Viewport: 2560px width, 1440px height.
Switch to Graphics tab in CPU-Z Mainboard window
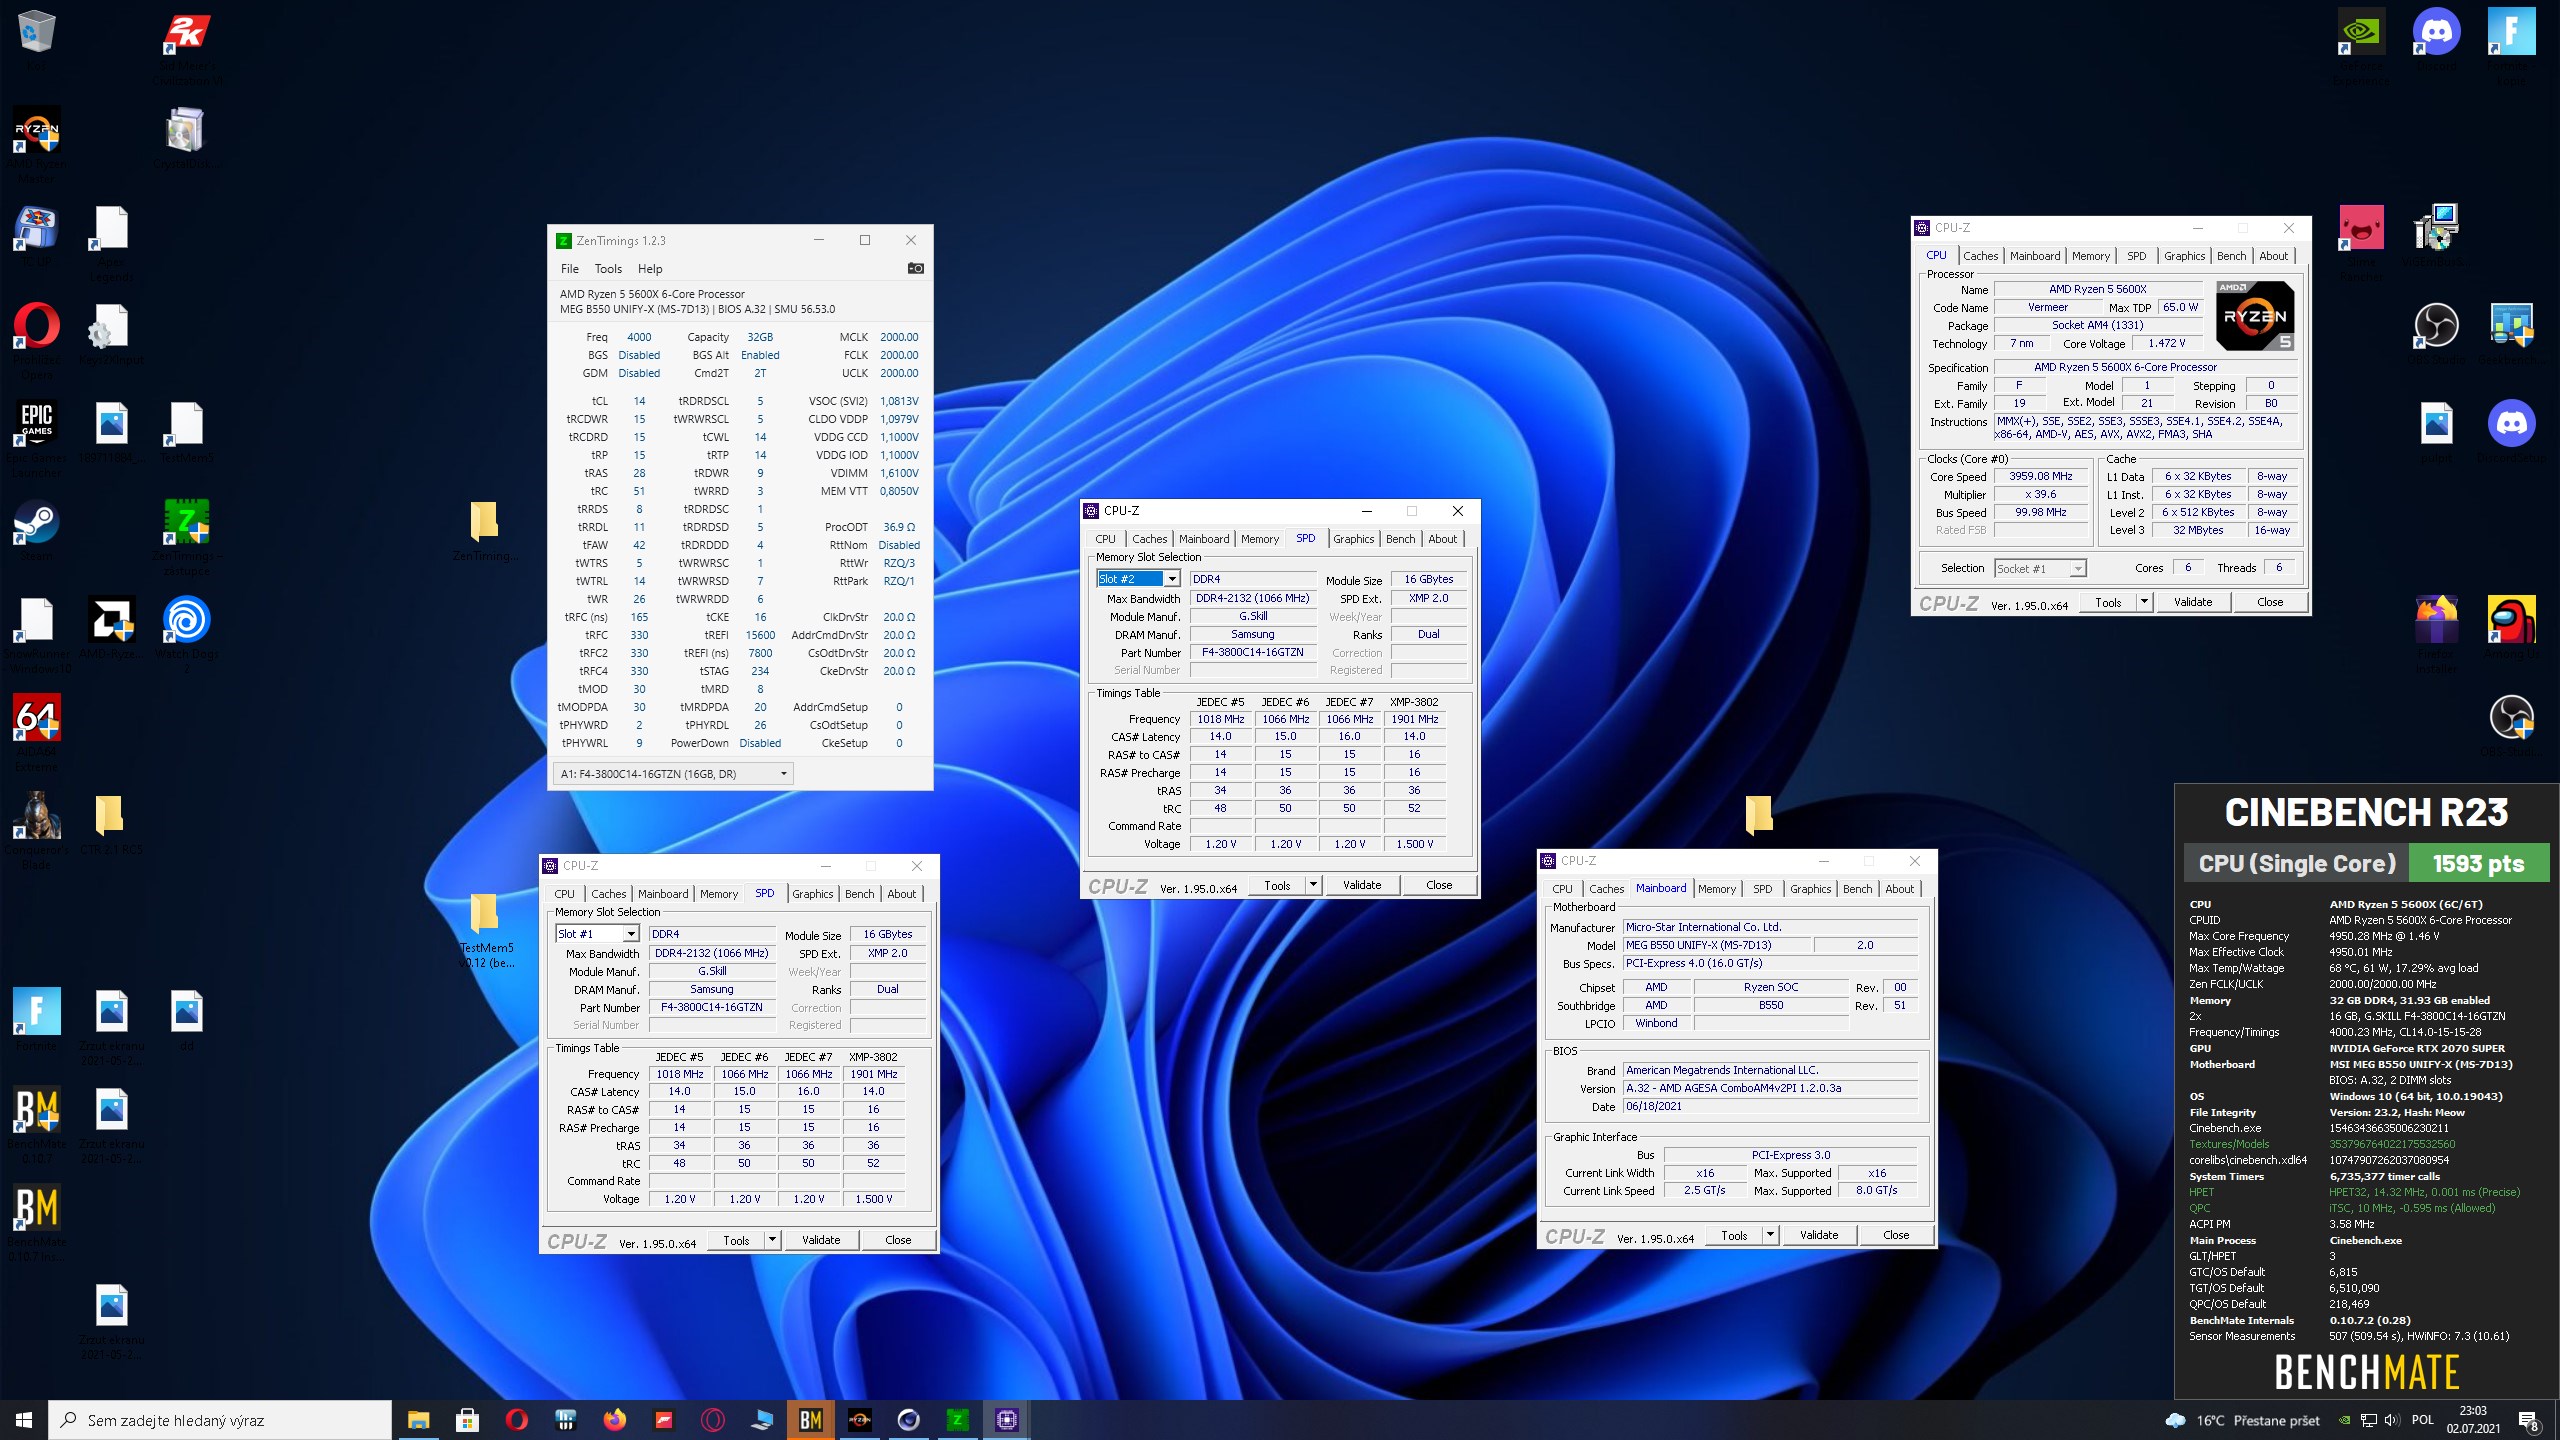[x=1810, y=889]
